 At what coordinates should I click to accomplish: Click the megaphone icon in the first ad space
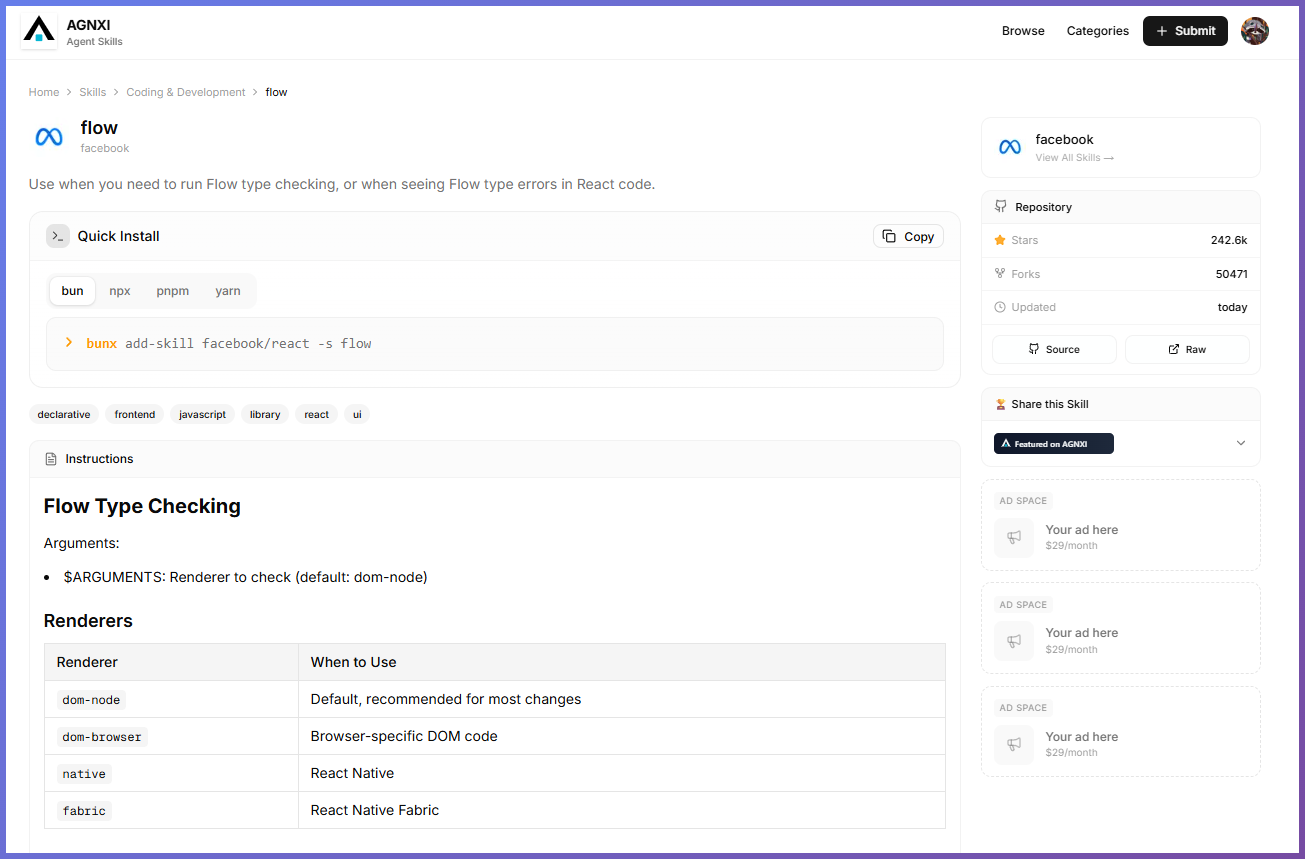tap(1013, 538)
